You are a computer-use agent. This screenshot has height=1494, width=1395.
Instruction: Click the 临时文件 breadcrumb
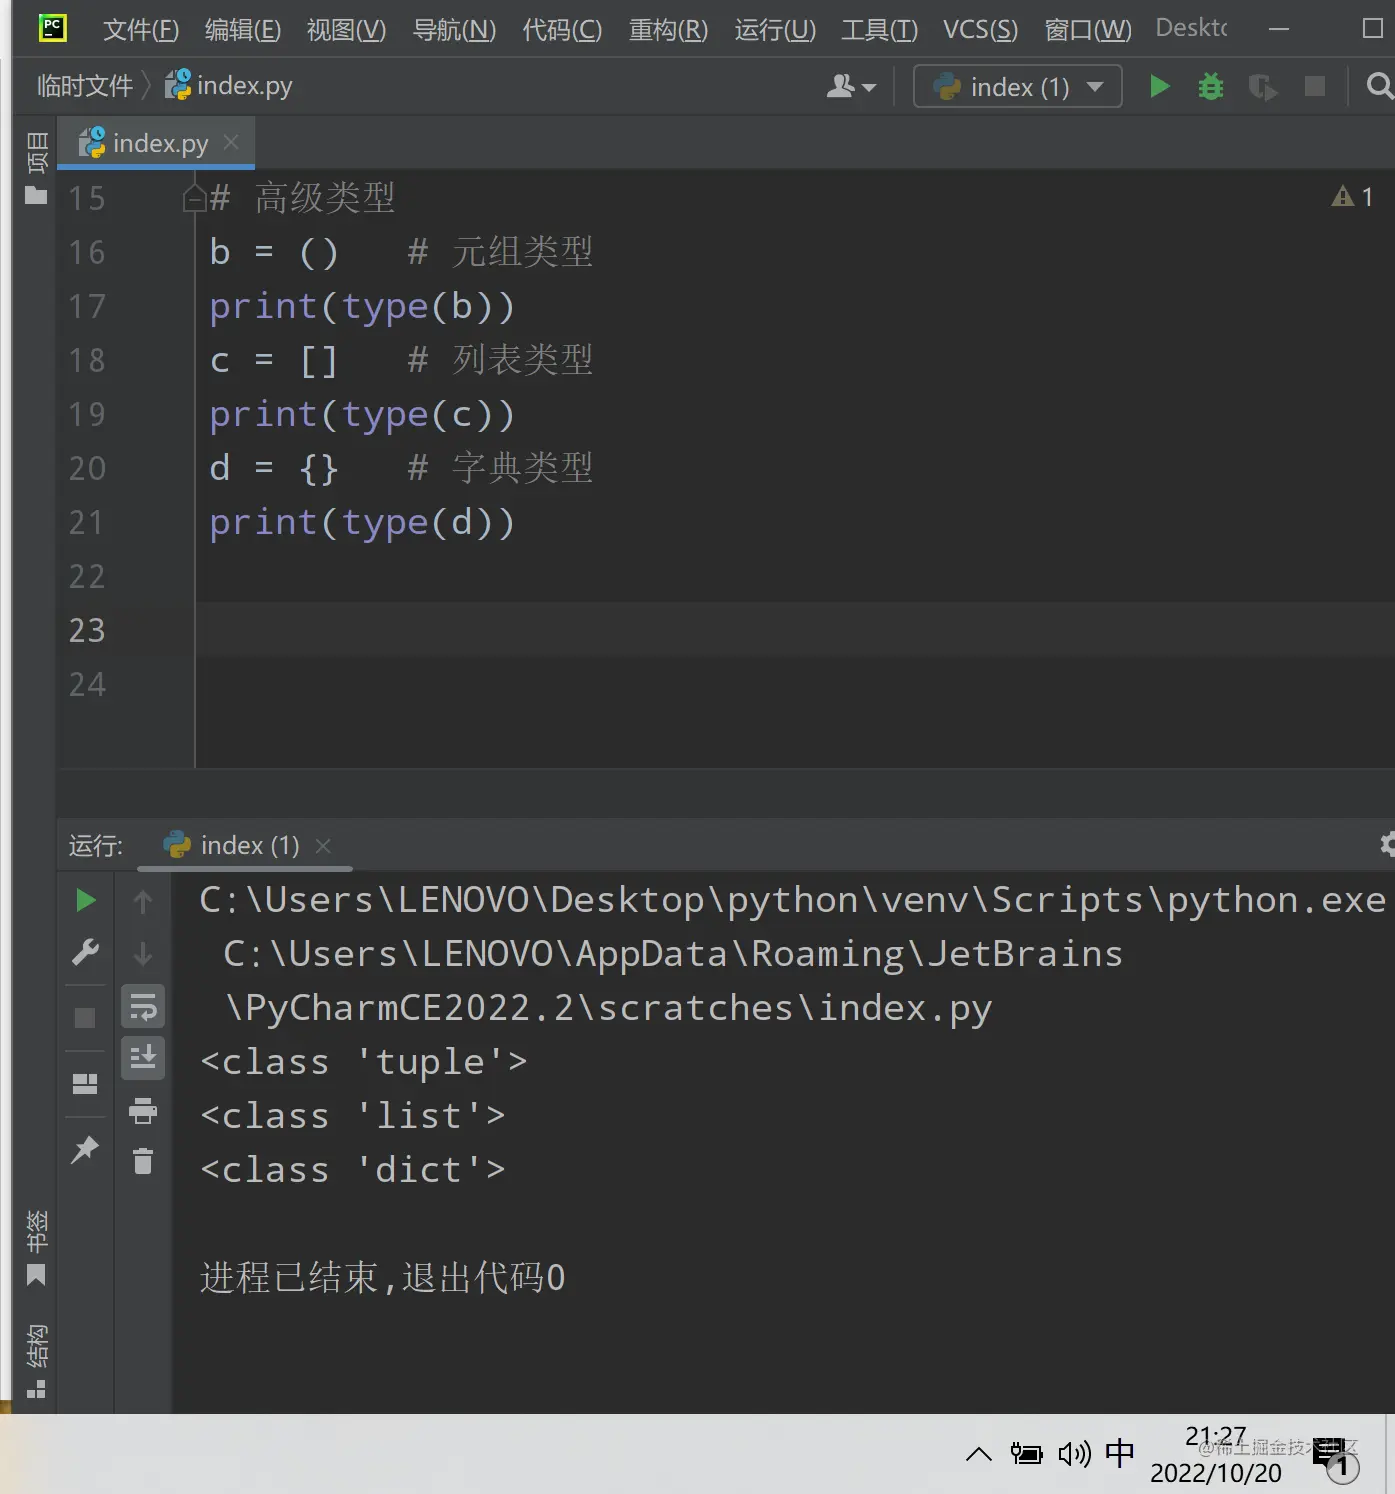(85, 86)
